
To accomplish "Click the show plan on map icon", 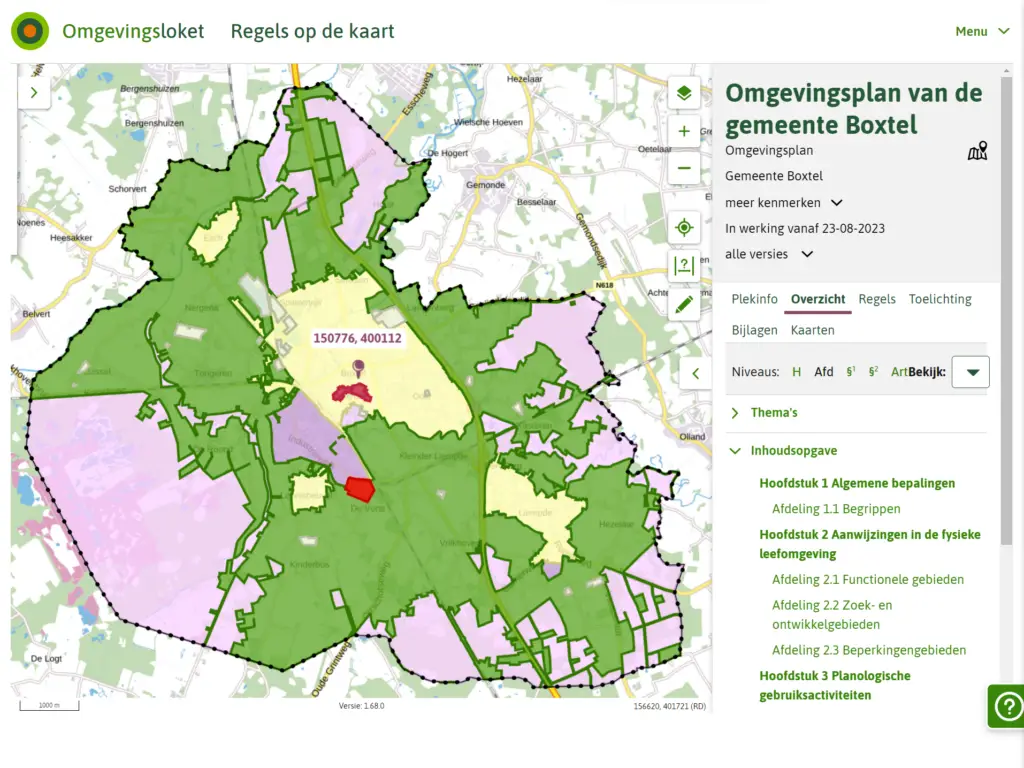I will click(x=977, y=151).
